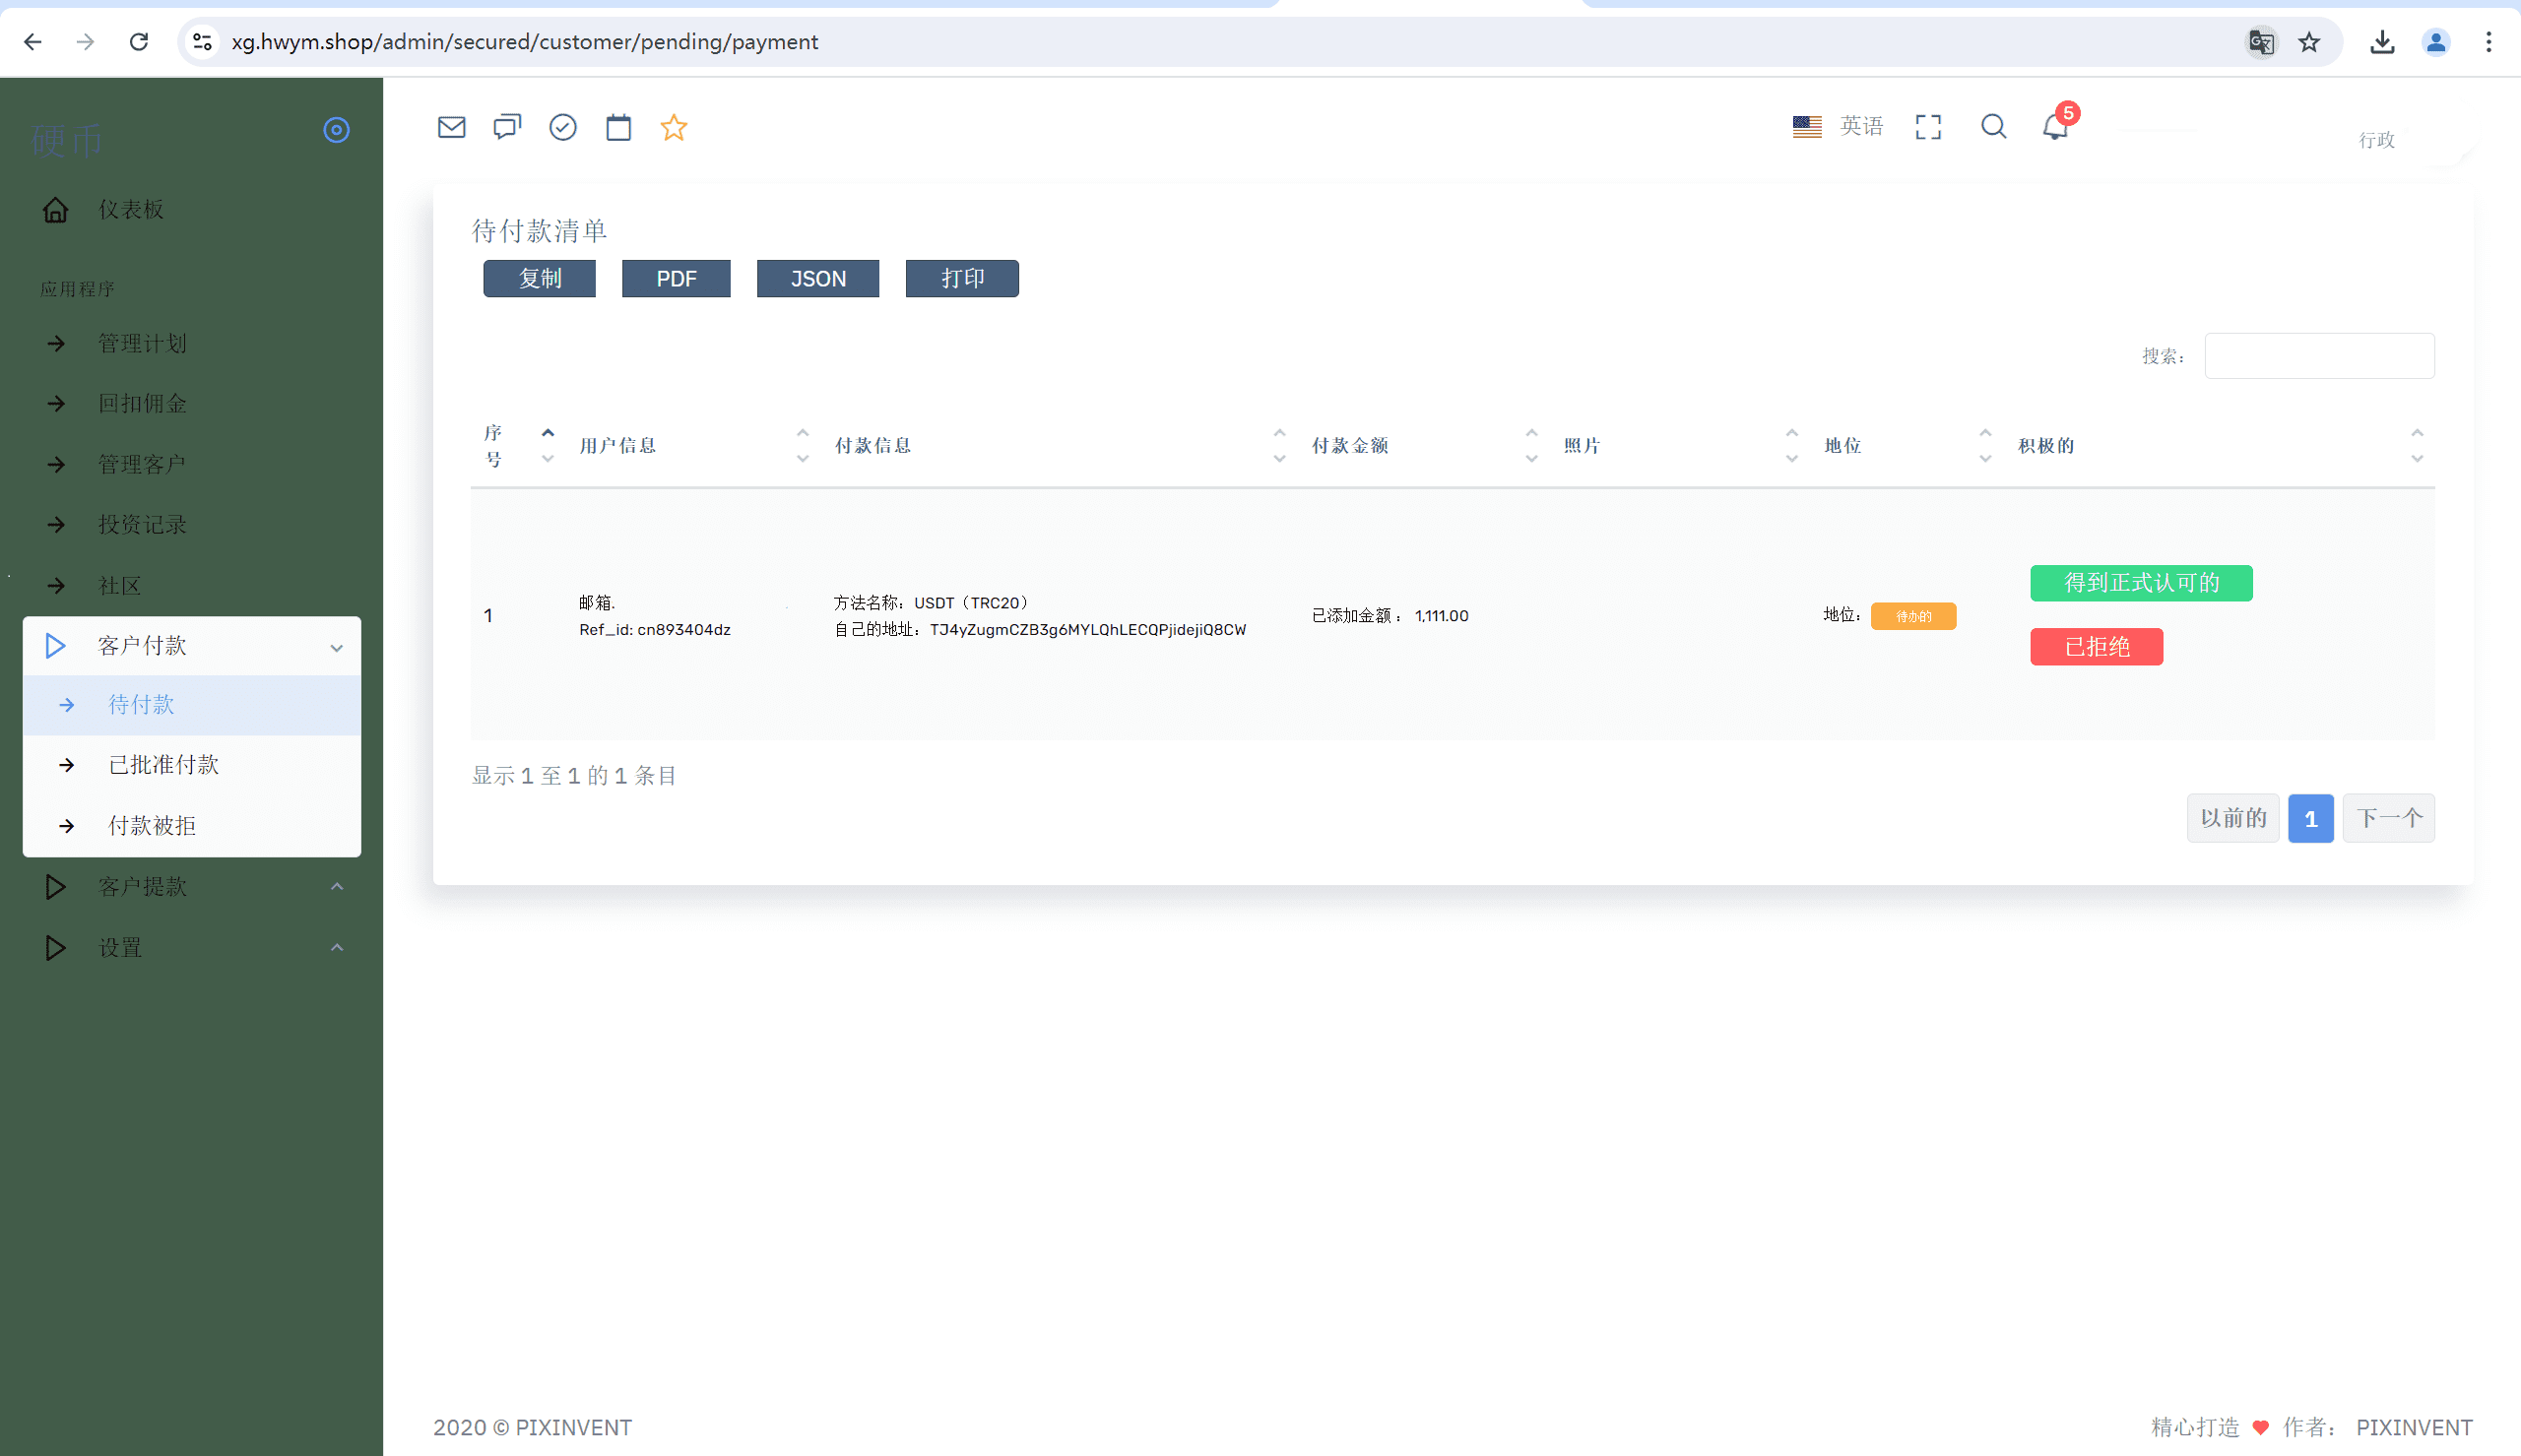This screenshot has height=1456, width=2521.
Task: Click Ref_id: cn893404dz text
Action: tap(655, 630)
